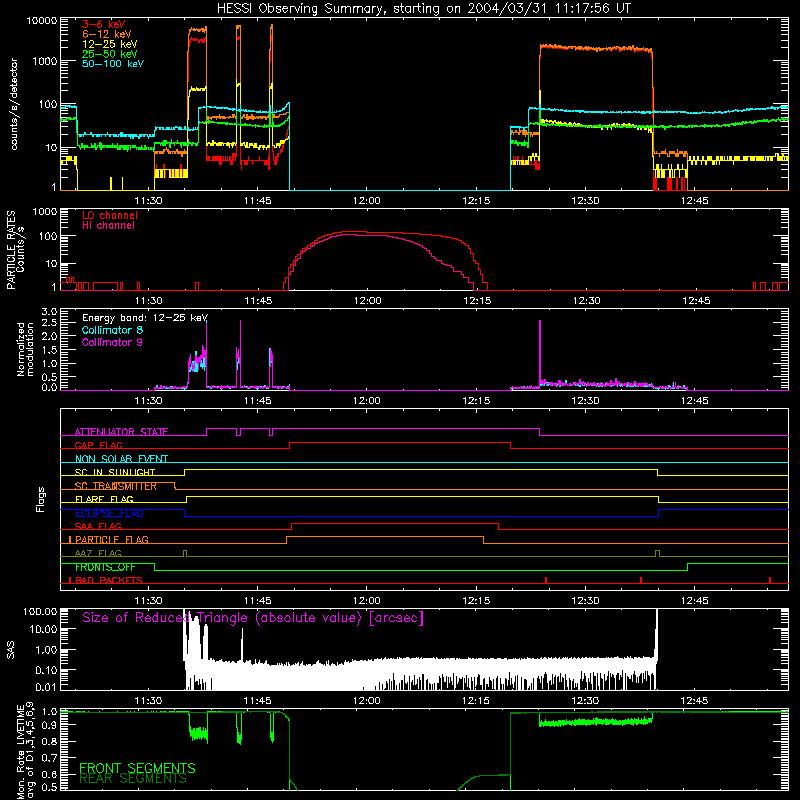Screen dimensions: 800x800
Task: Click the 12:45 tick label under count-rate plot
Action: pyautogui.click(x=694, y=201)
